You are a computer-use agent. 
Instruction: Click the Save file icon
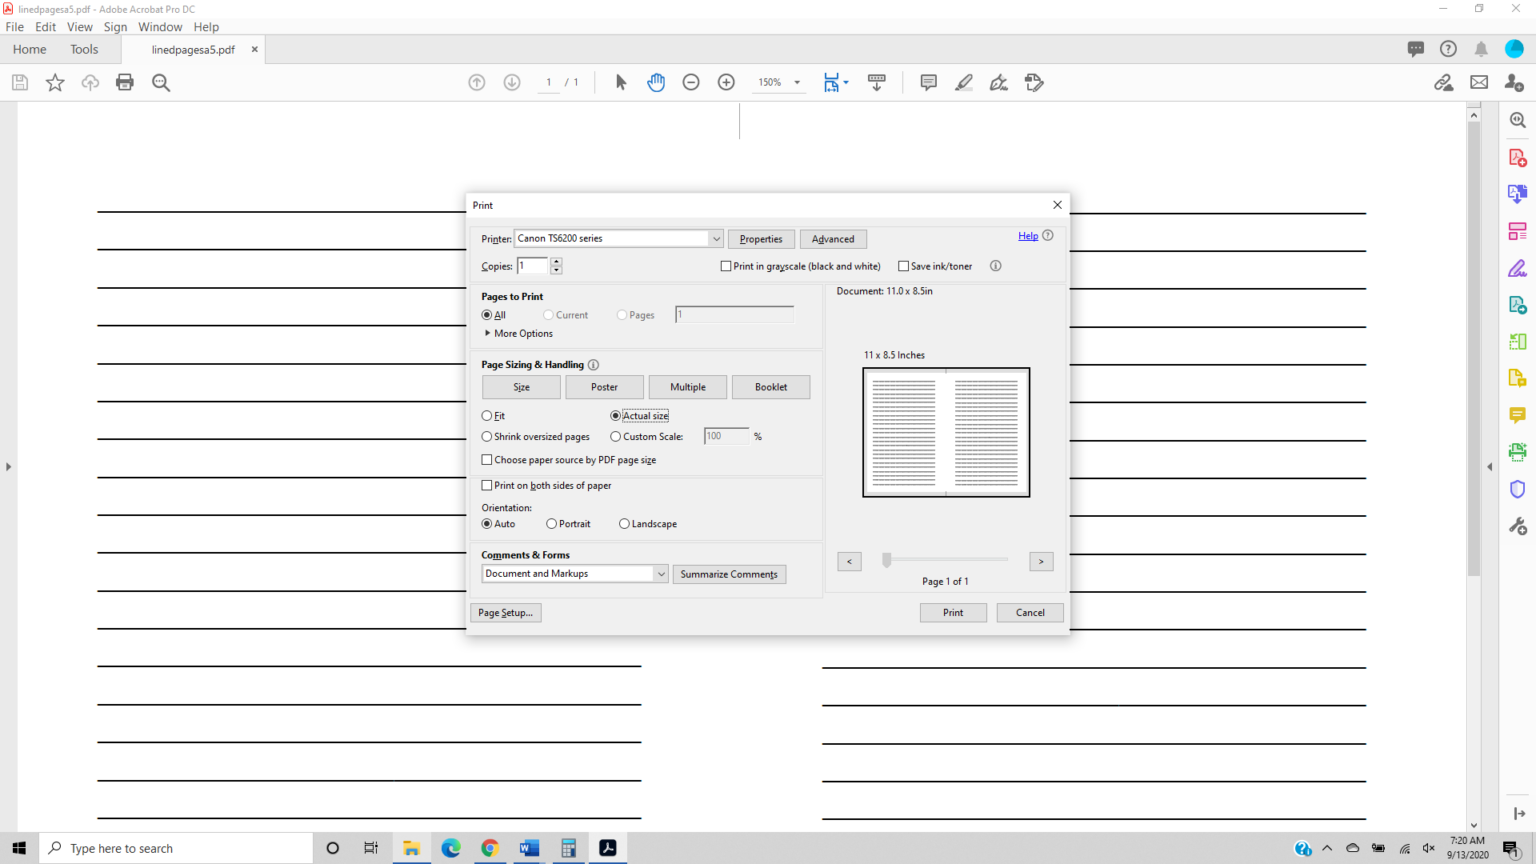click(x=19, y=82)
